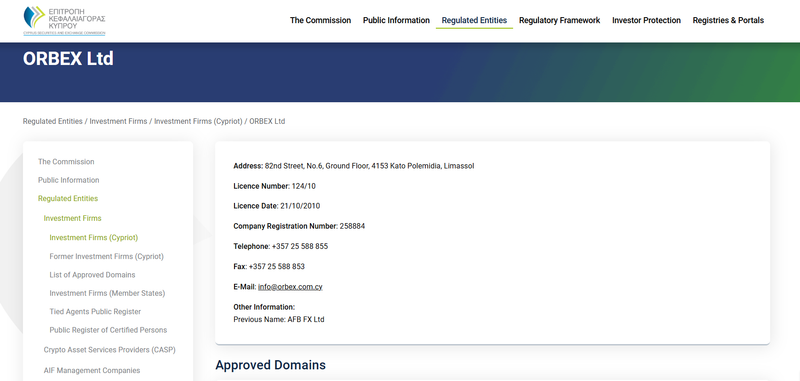Select Public Information in sidebar

point(68,180)
